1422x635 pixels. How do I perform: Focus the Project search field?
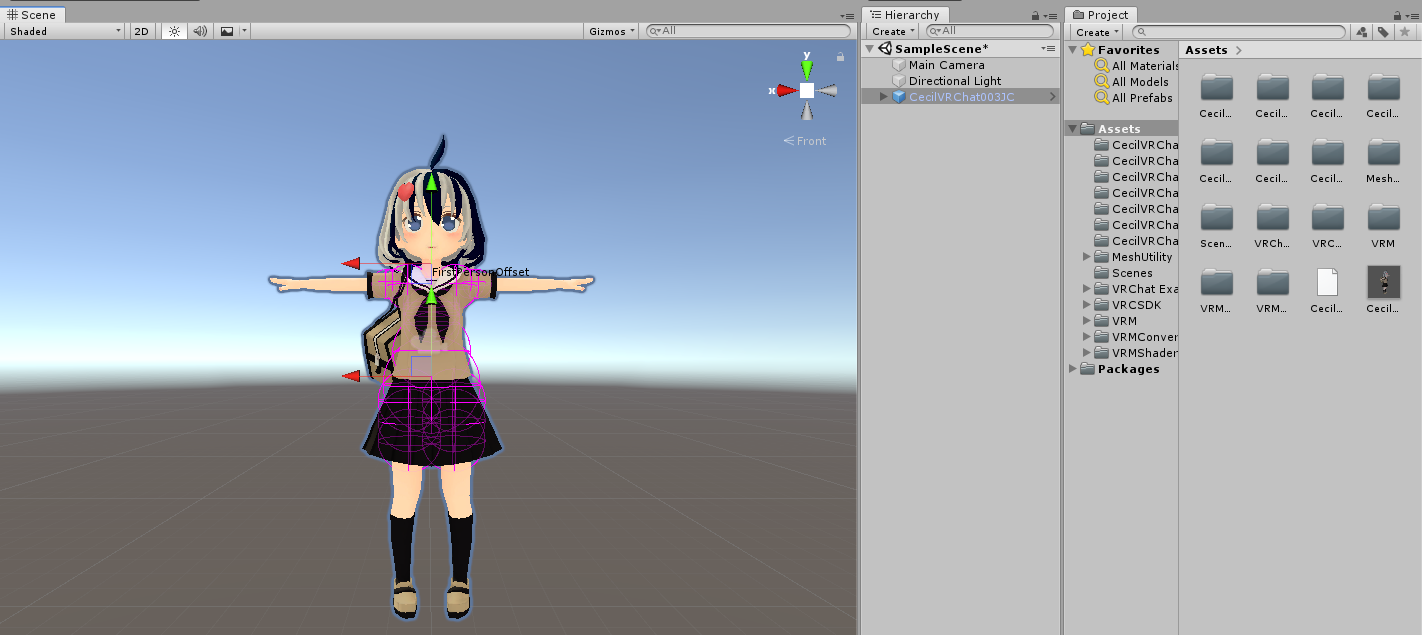click(x=1238, y=32)
